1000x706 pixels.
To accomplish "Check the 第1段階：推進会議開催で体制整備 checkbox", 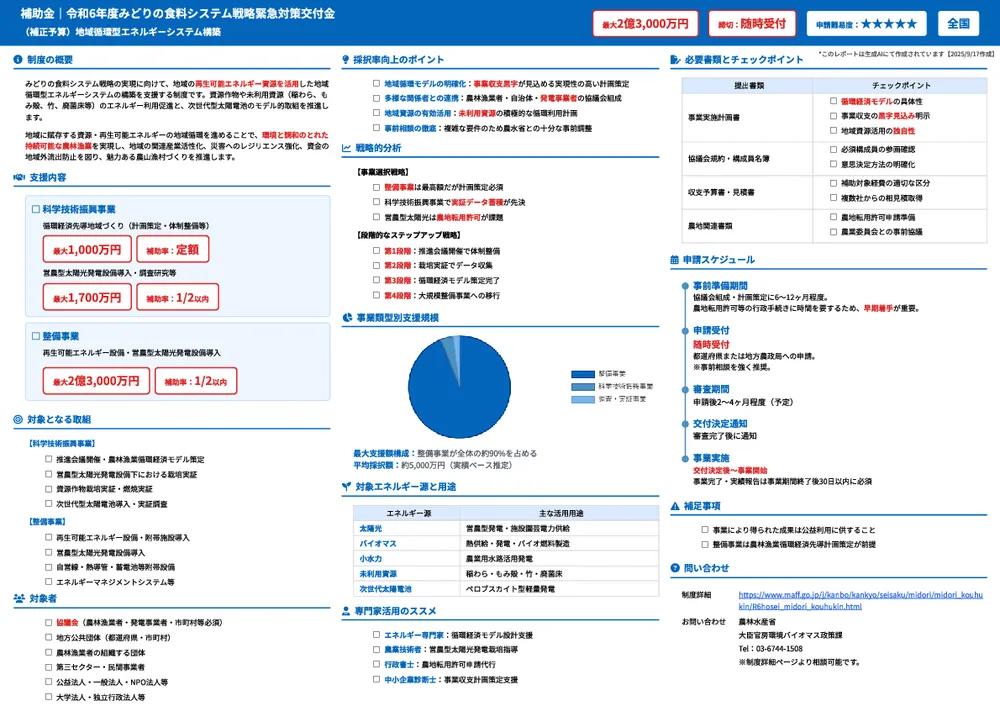I will 376,251.
